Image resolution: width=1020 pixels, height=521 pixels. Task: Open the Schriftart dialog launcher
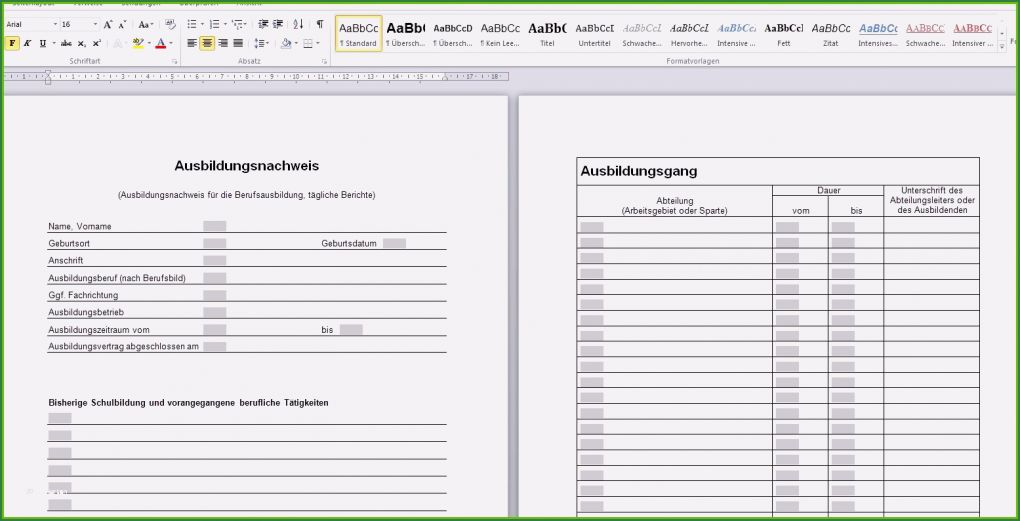[174, 62]
